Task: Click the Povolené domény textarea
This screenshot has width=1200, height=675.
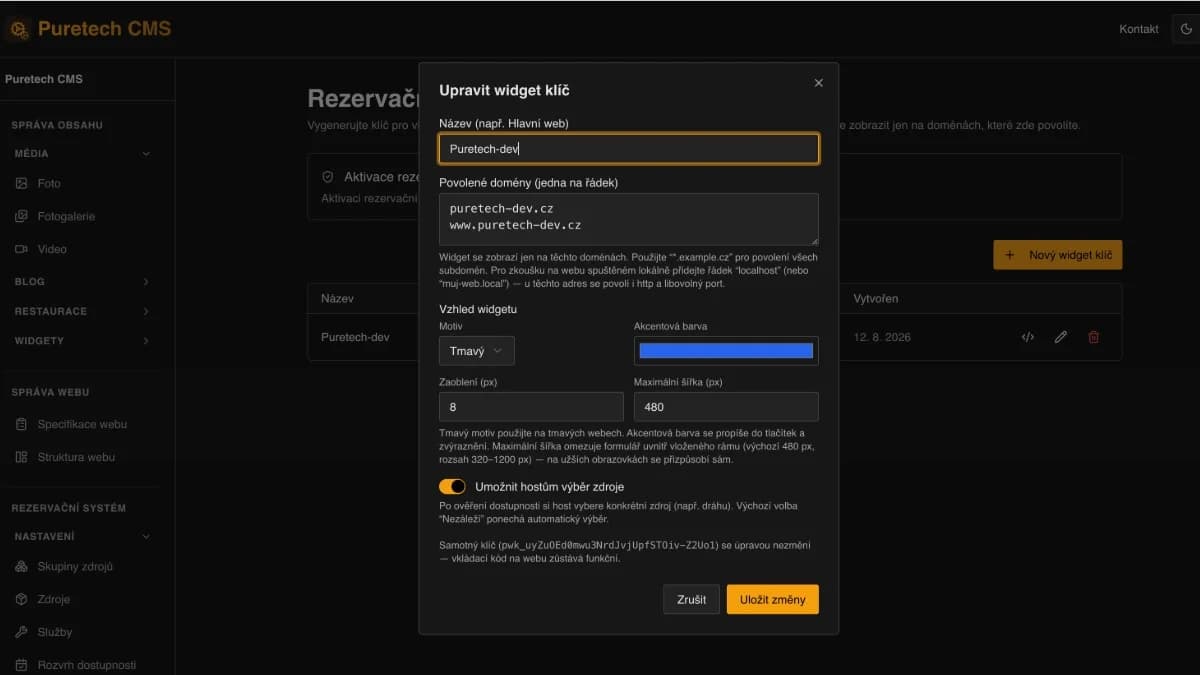Action: click(629, 219)
